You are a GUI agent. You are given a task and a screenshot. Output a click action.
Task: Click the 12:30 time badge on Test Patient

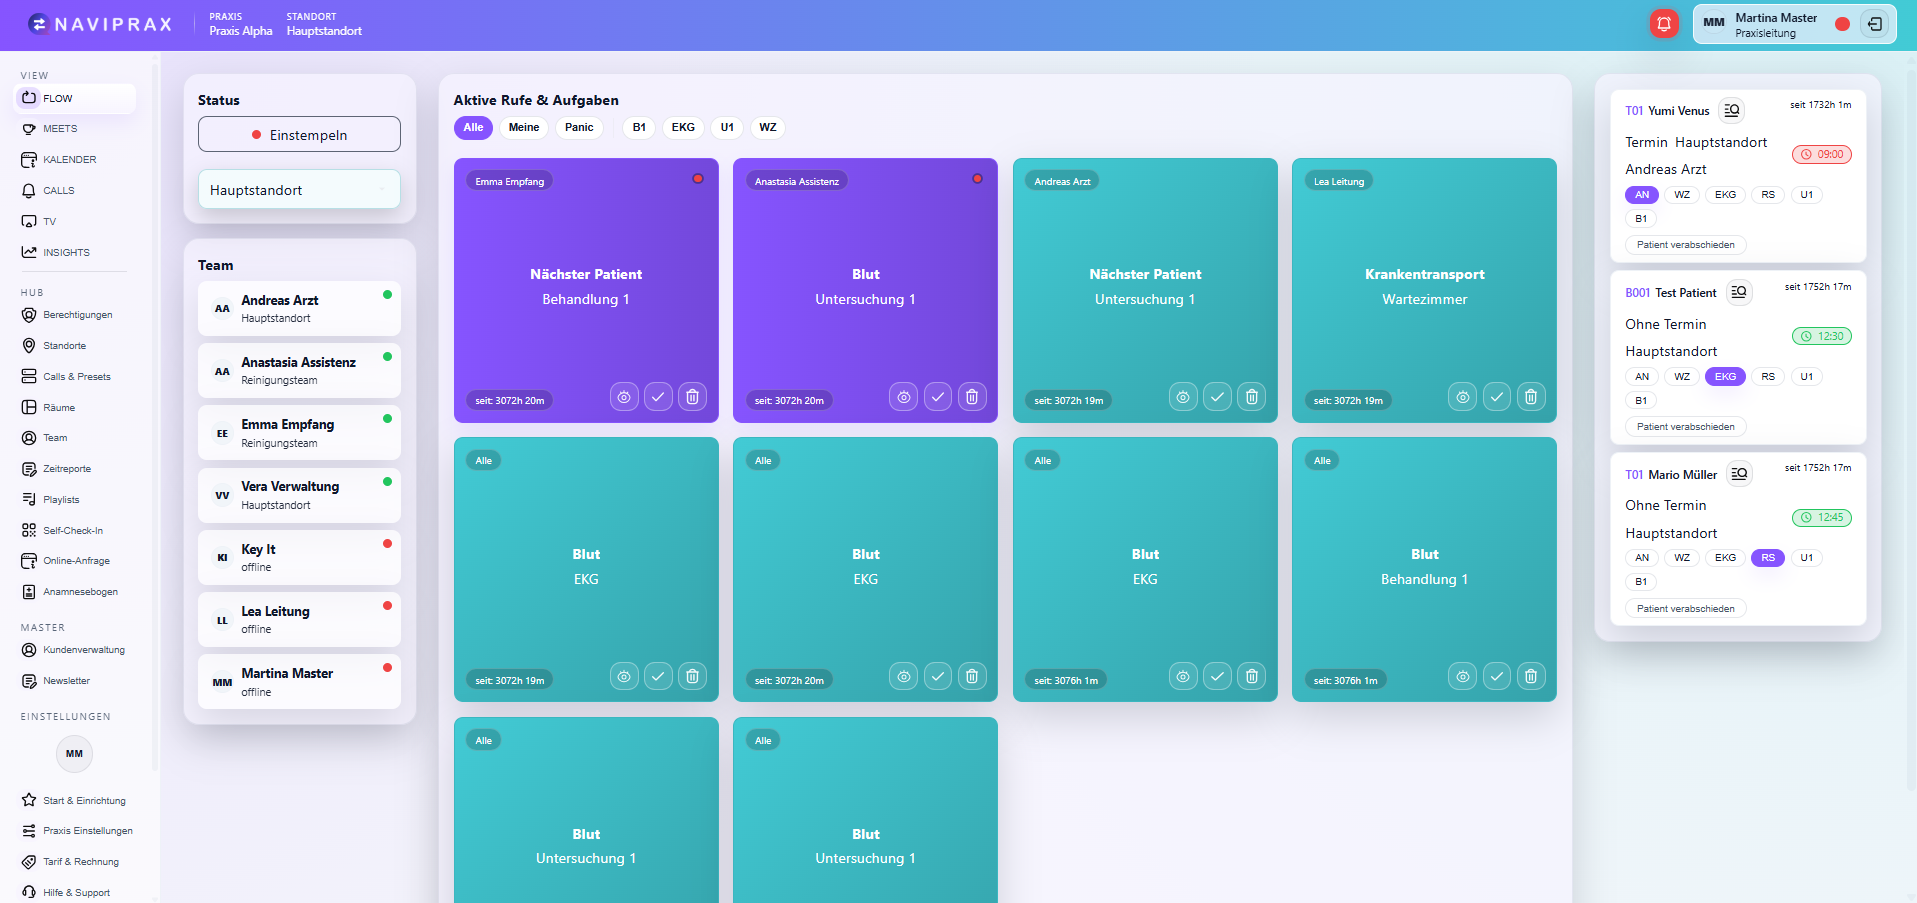point(1822,336)
